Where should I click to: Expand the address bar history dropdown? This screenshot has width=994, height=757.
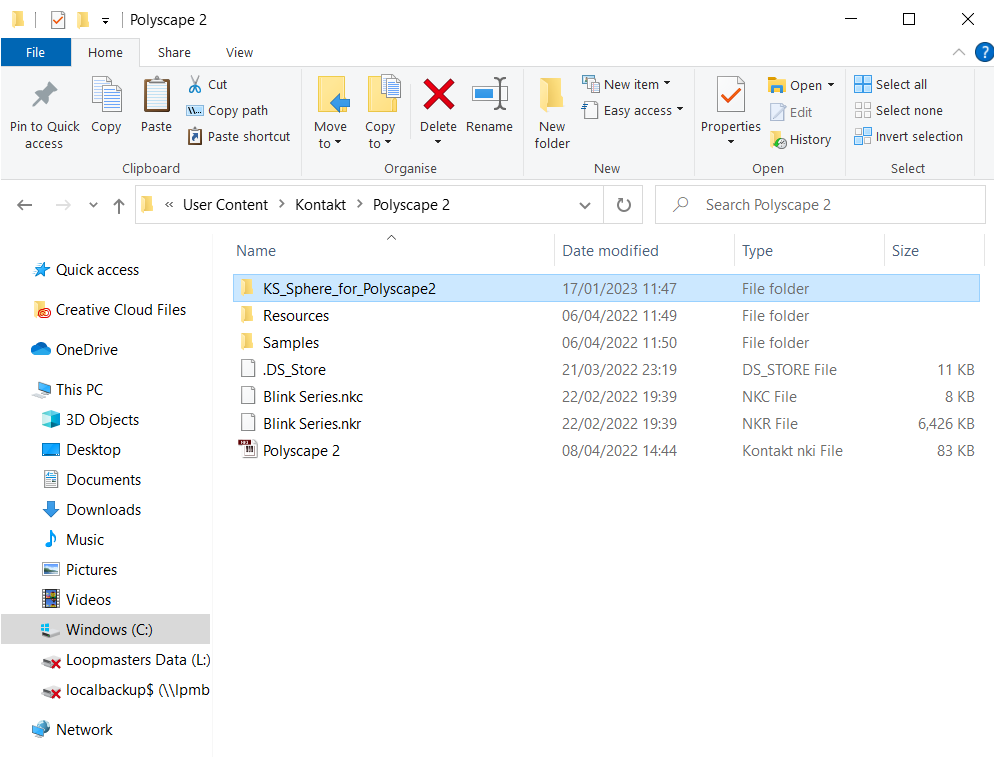click(585, 205)
